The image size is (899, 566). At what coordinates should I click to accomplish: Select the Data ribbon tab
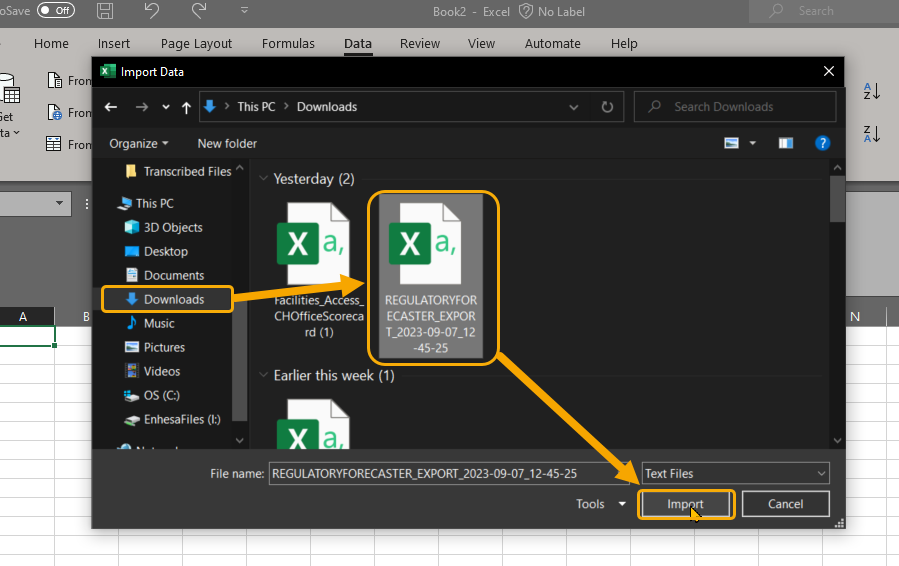tap(358, 44)
